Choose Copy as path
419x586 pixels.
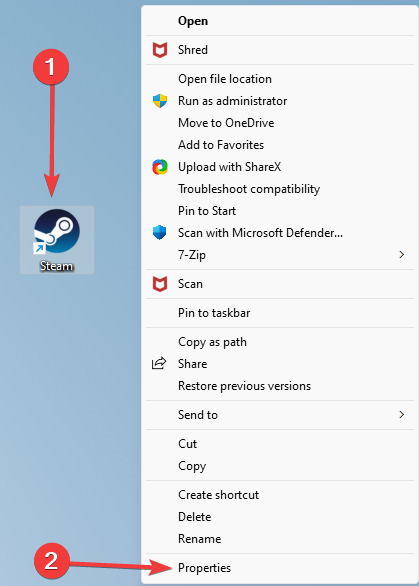point(280,342)
